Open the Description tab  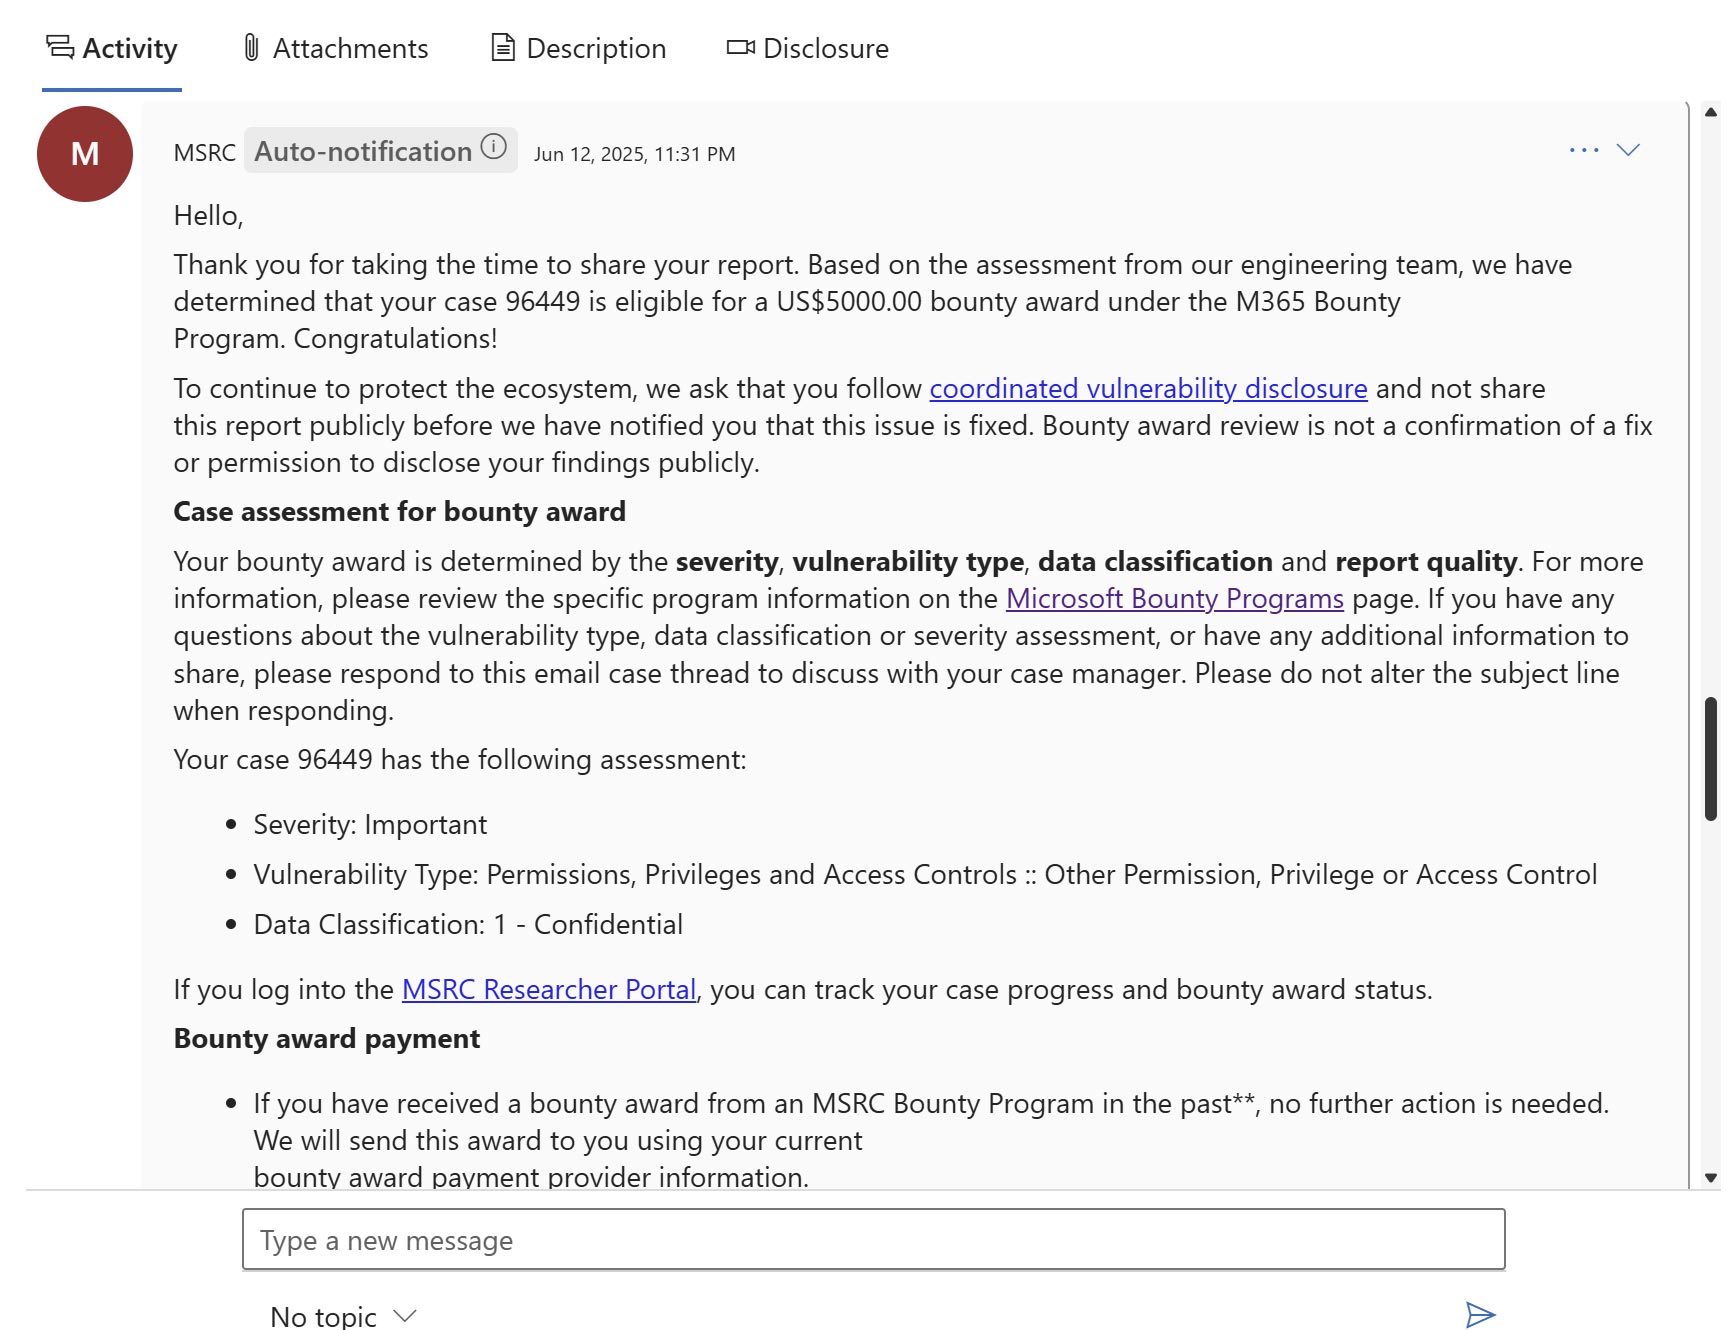(578, 48)
